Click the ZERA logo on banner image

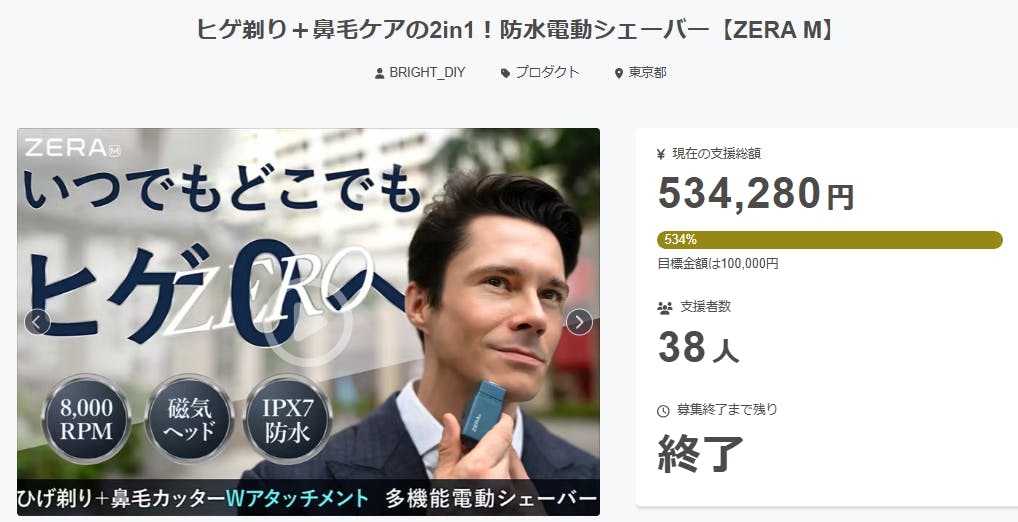pyautogui.click(x=71, y=148)
